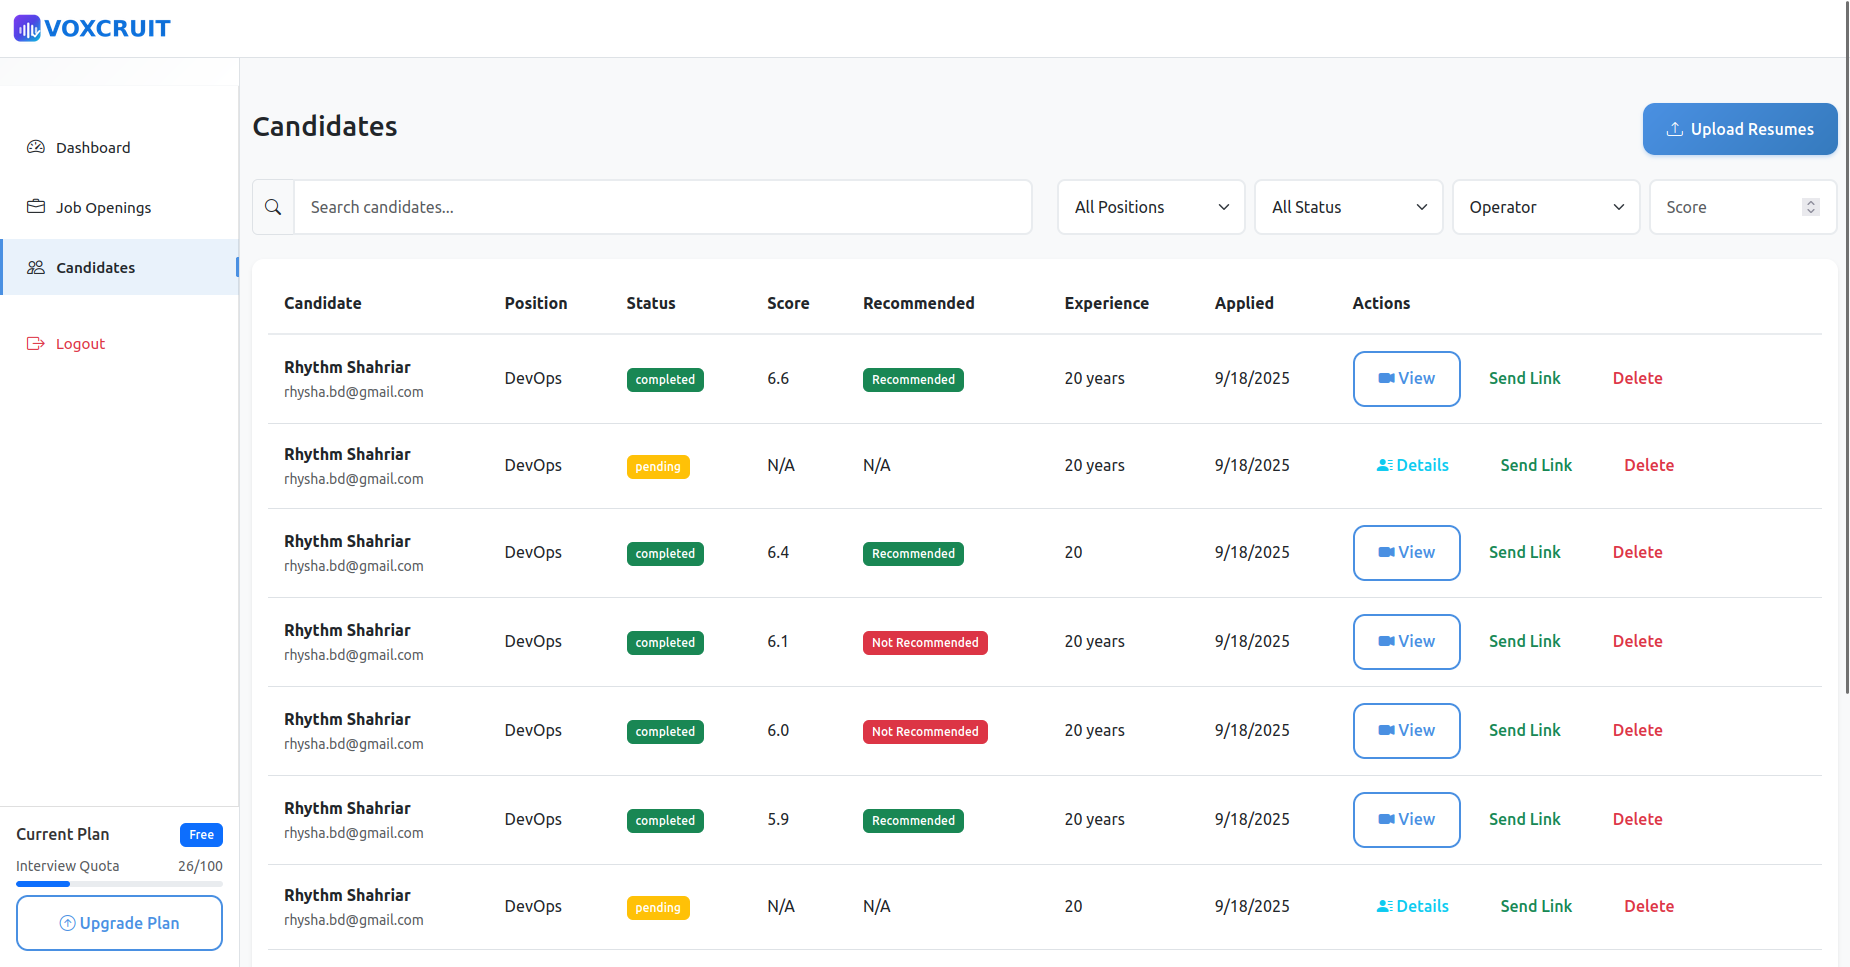Click the Interview Quota progress bar
The height and width of the screenshot is (967, 1850).
[x=119, y=884]
